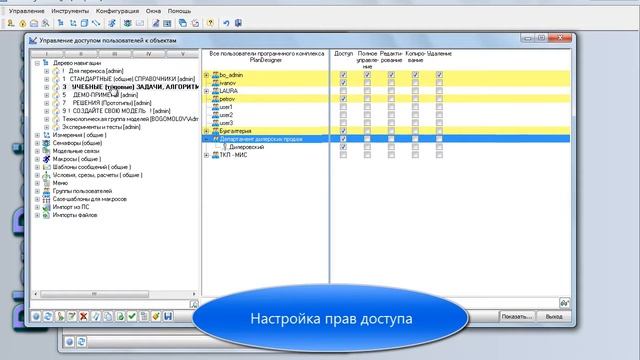This screenshot has width=640, height=360.
Task: Open the Конфигурация menu
Action: pos(118,11)
